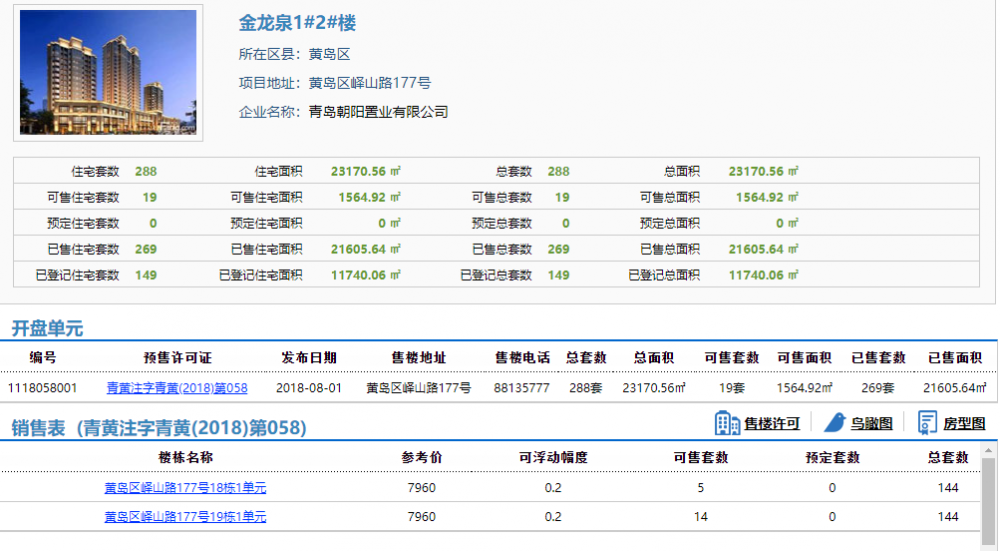This screenshot has height=551, width=1000.
Task: Click the 住宅套数 label in summary table
Action: click(95, 172)
